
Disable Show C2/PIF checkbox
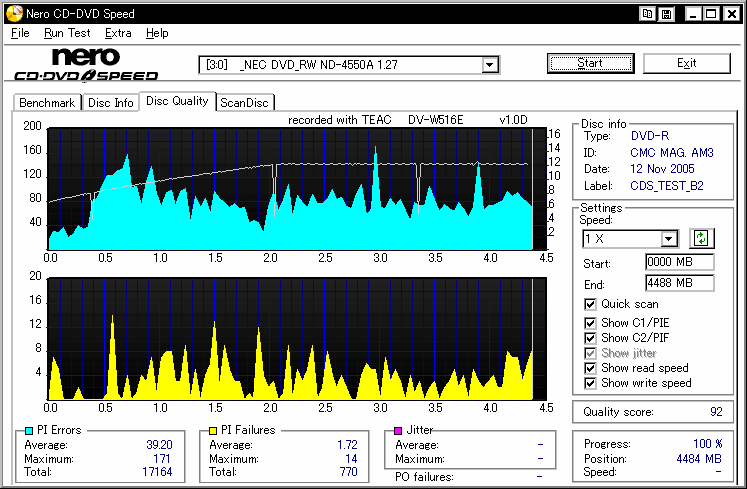point(590,338)
